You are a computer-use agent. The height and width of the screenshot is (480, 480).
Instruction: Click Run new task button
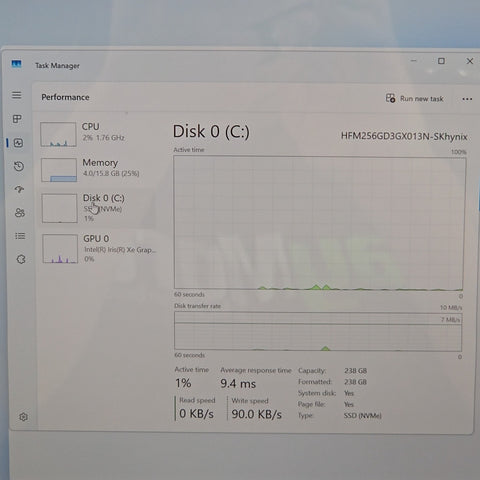(415, 98)
